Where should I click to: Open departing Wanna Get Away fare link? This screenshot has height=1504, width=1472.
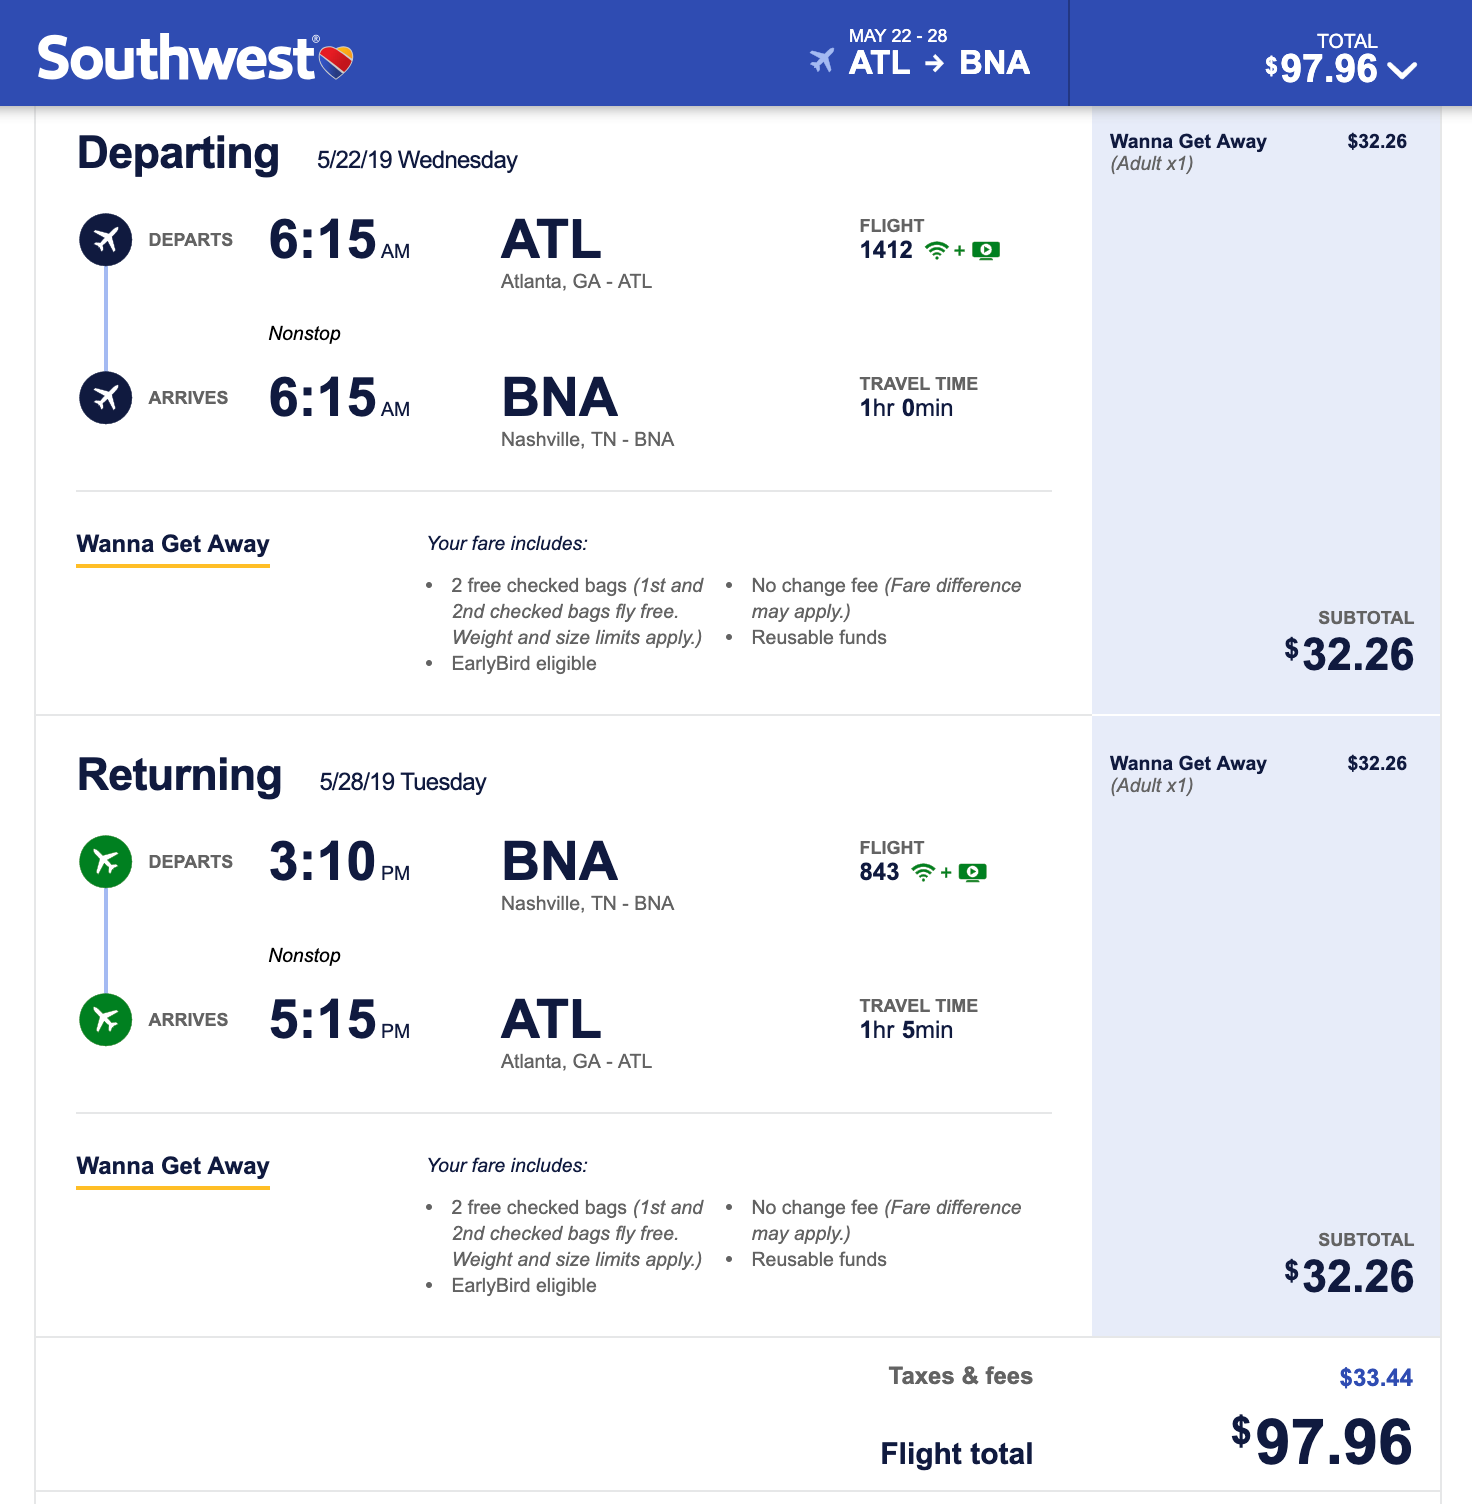pos(173,545)
